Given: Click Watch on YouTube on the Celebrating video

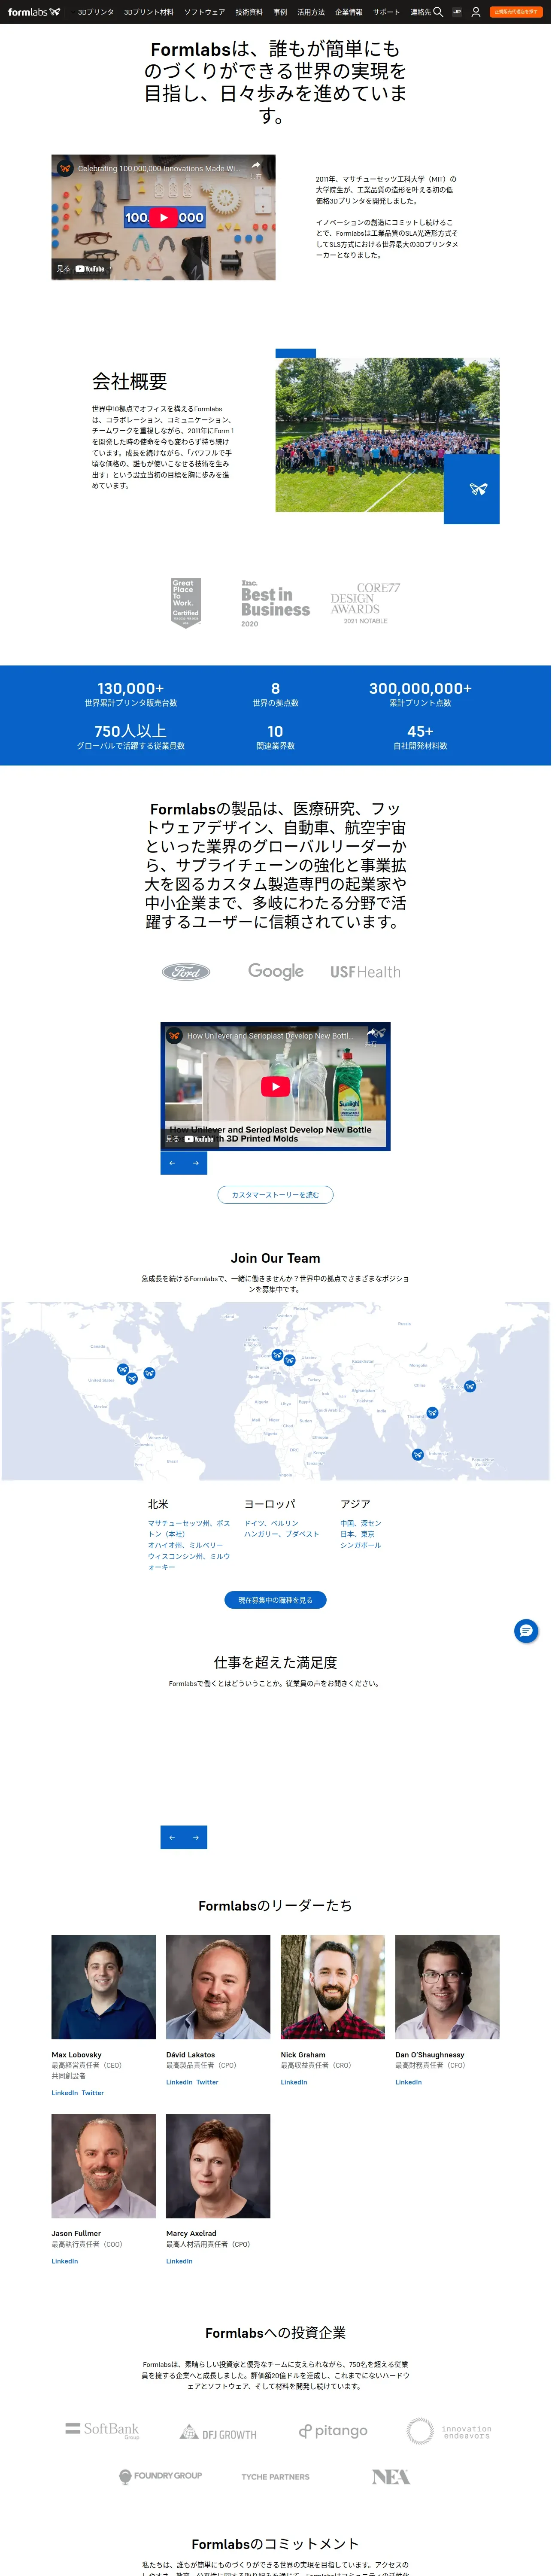Looking at the screenshot, I should (81, 269).
